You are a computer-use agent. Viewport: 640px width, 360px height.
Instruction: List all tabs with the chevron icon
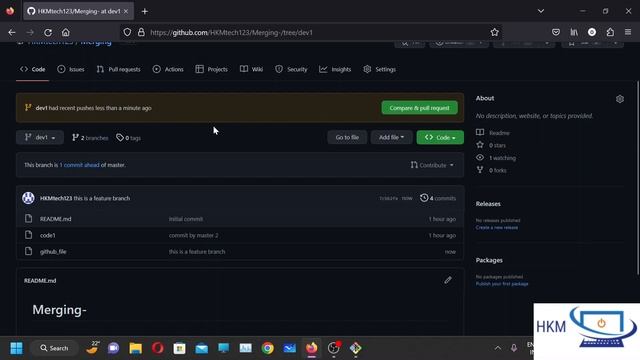point(541,11)
